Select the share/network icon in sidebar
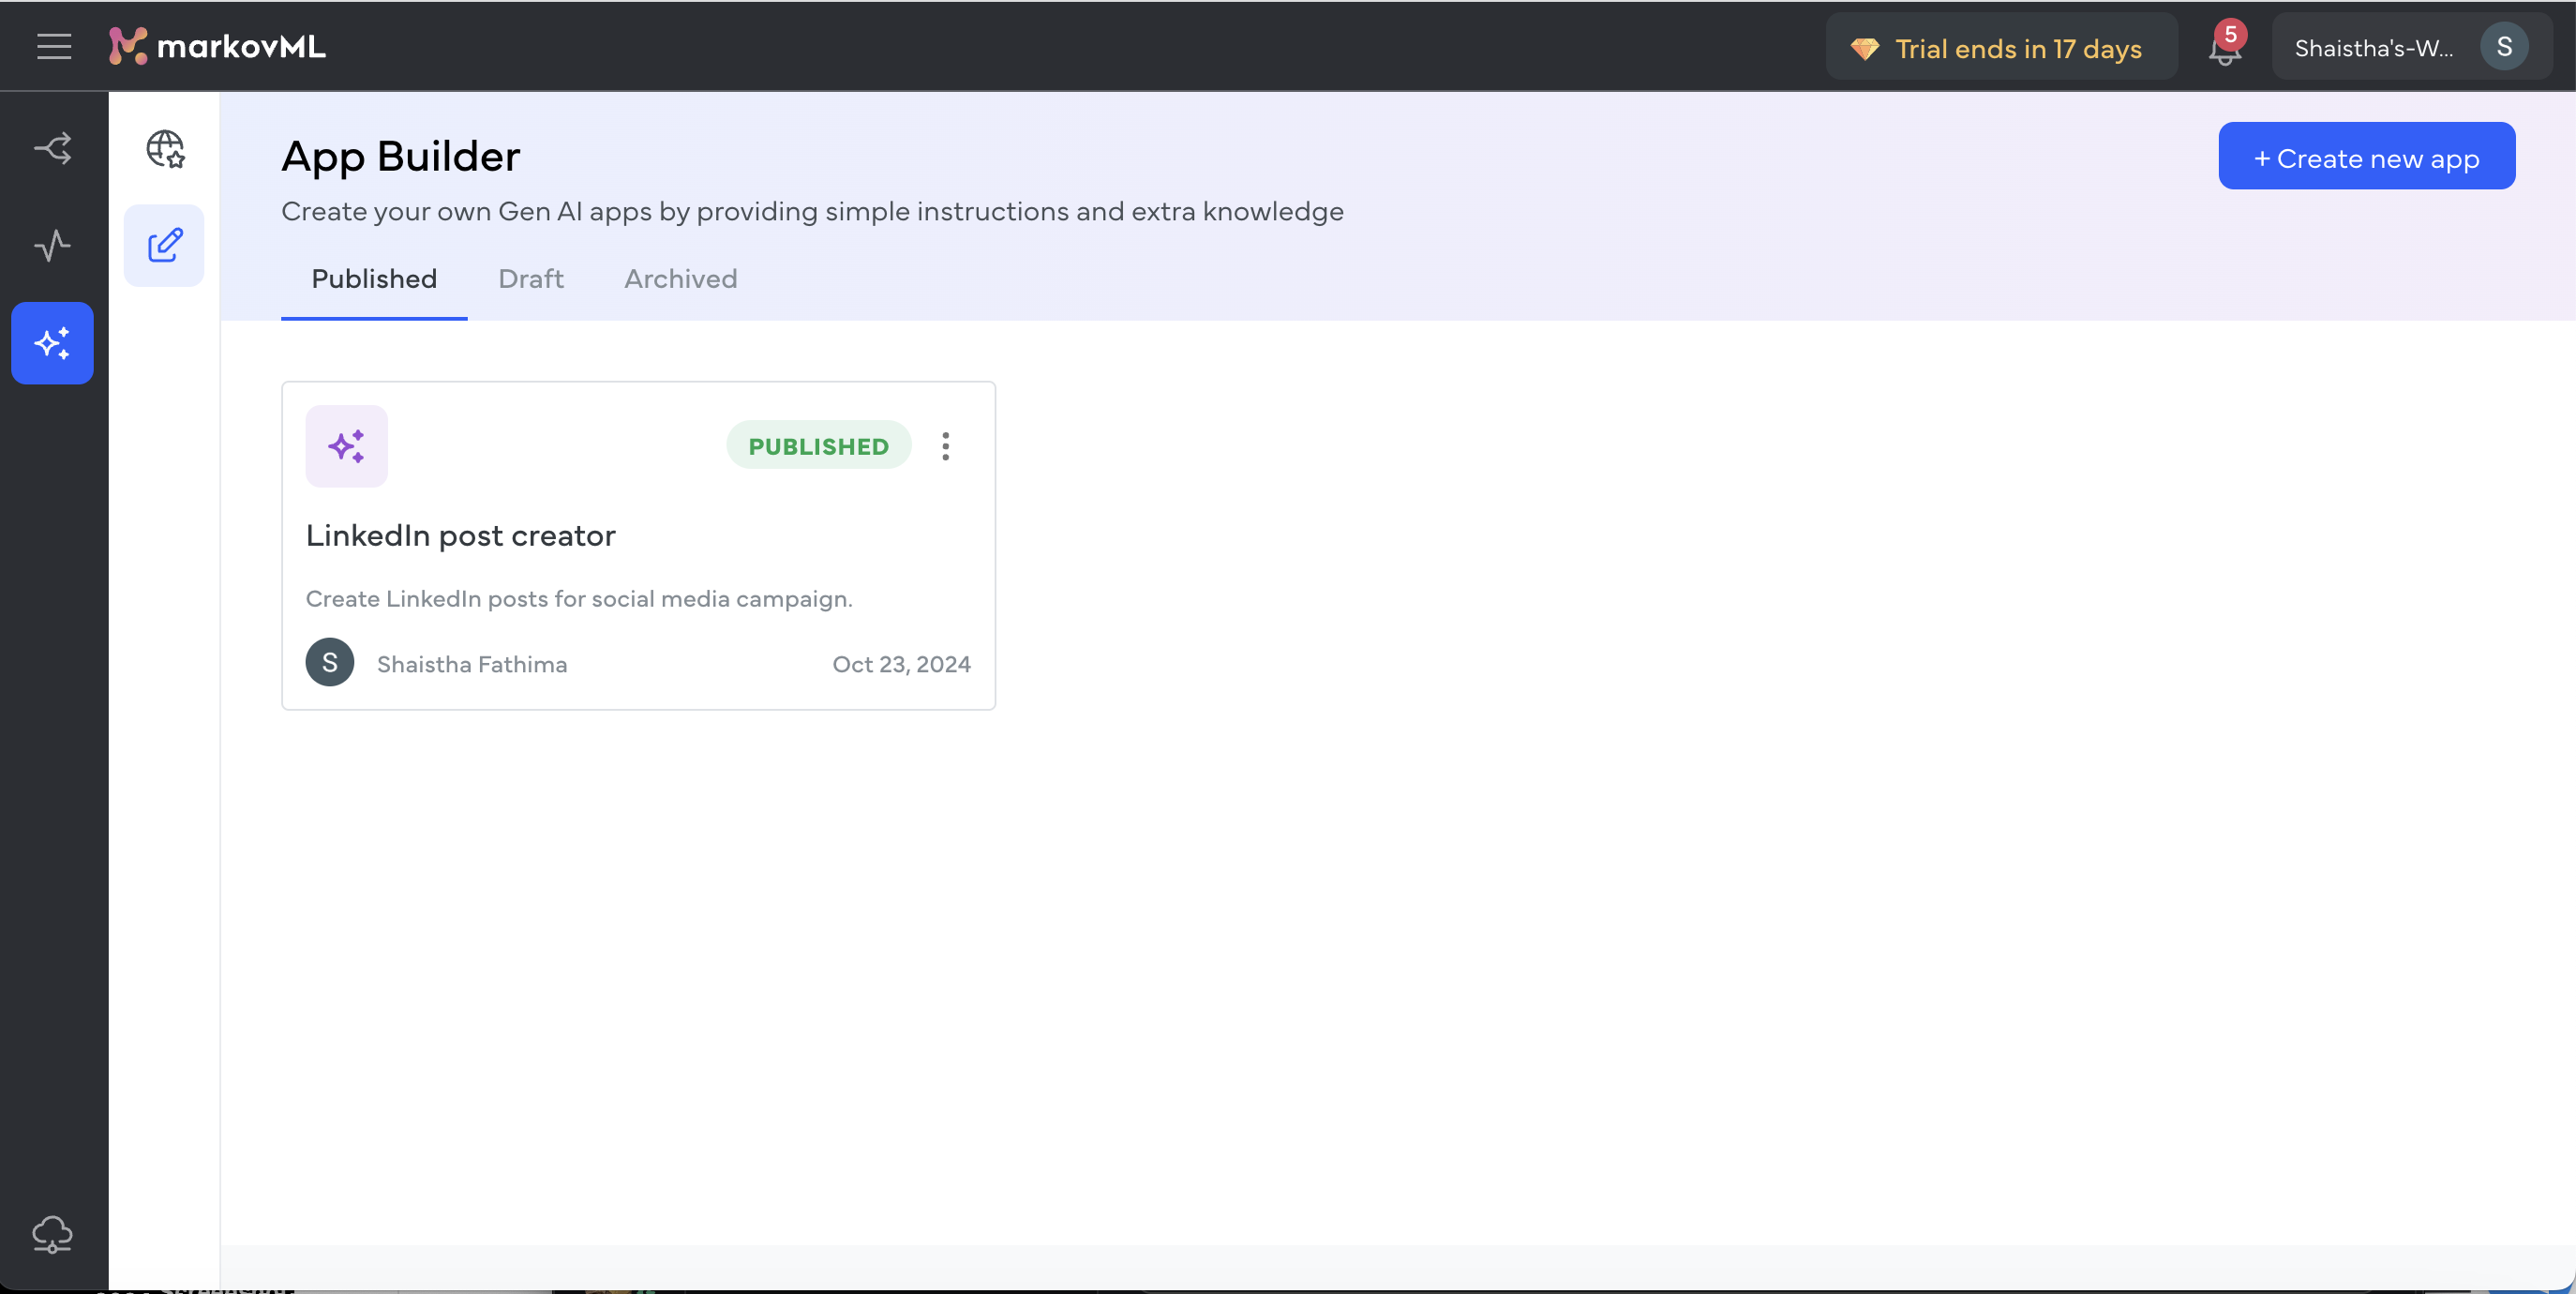This screenshot has height=1294, width=2576. tap(52, 147)
